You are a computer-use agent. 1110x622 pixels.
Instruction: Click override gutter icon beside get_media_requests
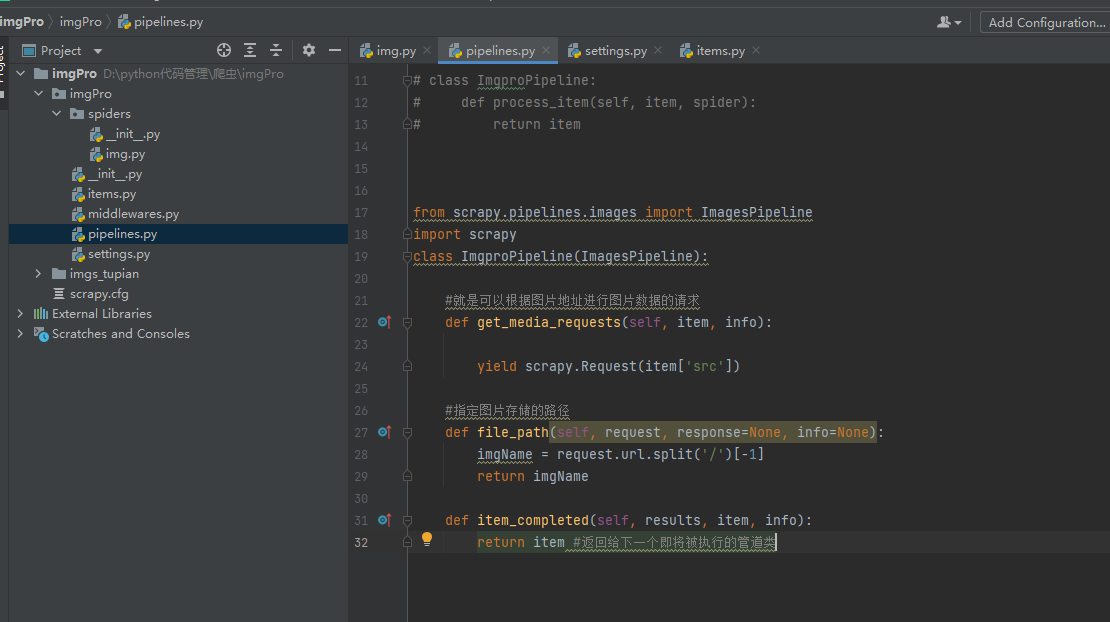(x=384, y=322)
